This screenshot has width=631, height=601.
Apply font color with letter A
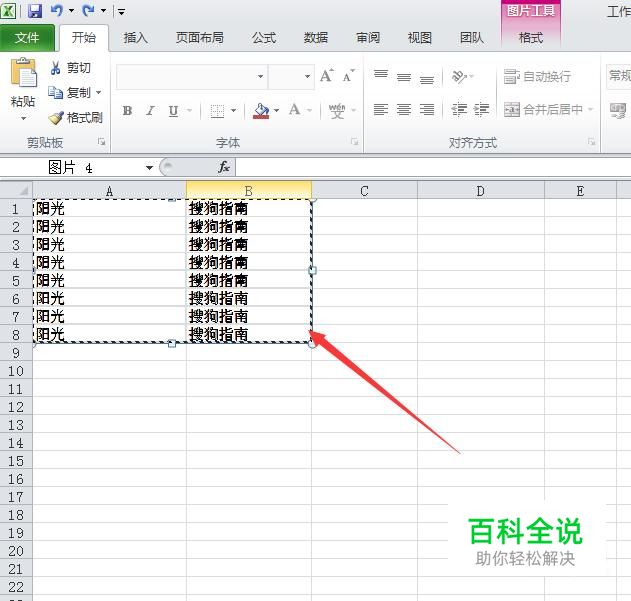tap(295, 109)
